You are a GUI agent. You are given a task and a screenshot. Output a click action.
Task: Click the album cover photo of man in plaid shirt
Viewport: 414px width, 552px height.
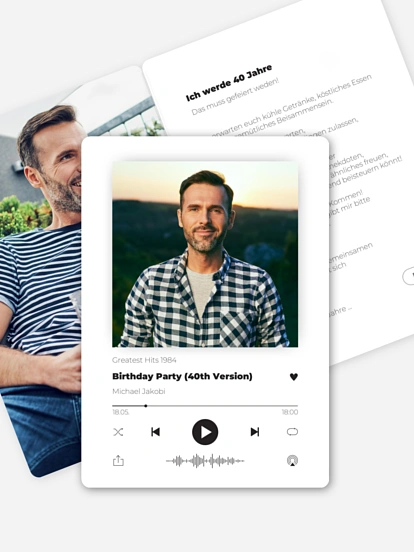pyautogui.click(x=205, y=254)
